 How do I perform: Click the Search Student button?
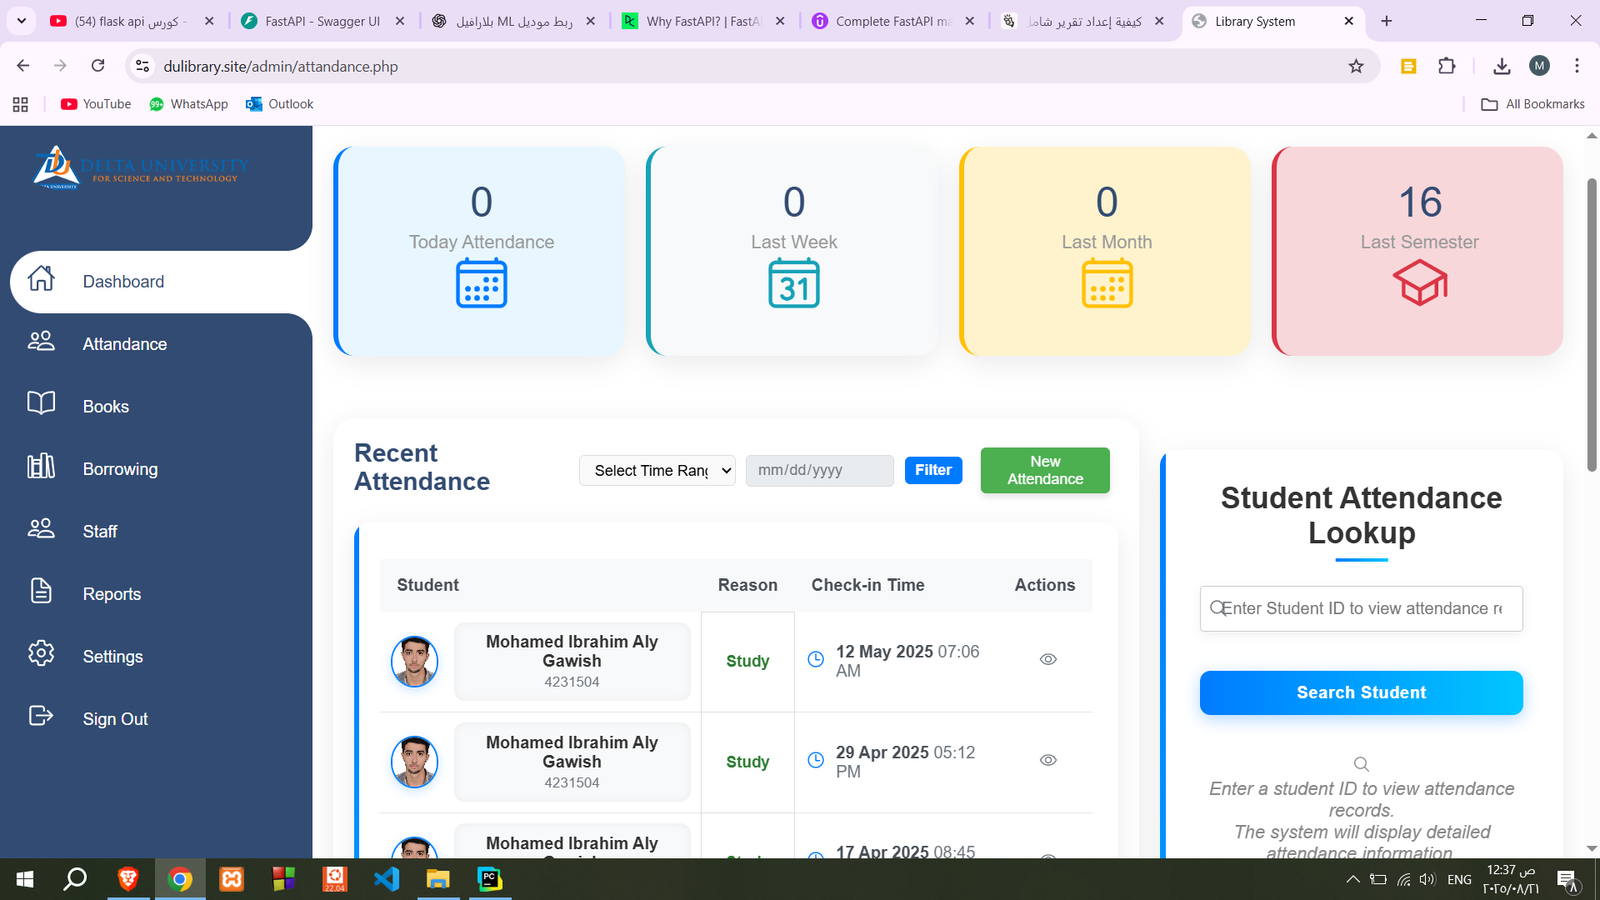tap(1360, 692)
